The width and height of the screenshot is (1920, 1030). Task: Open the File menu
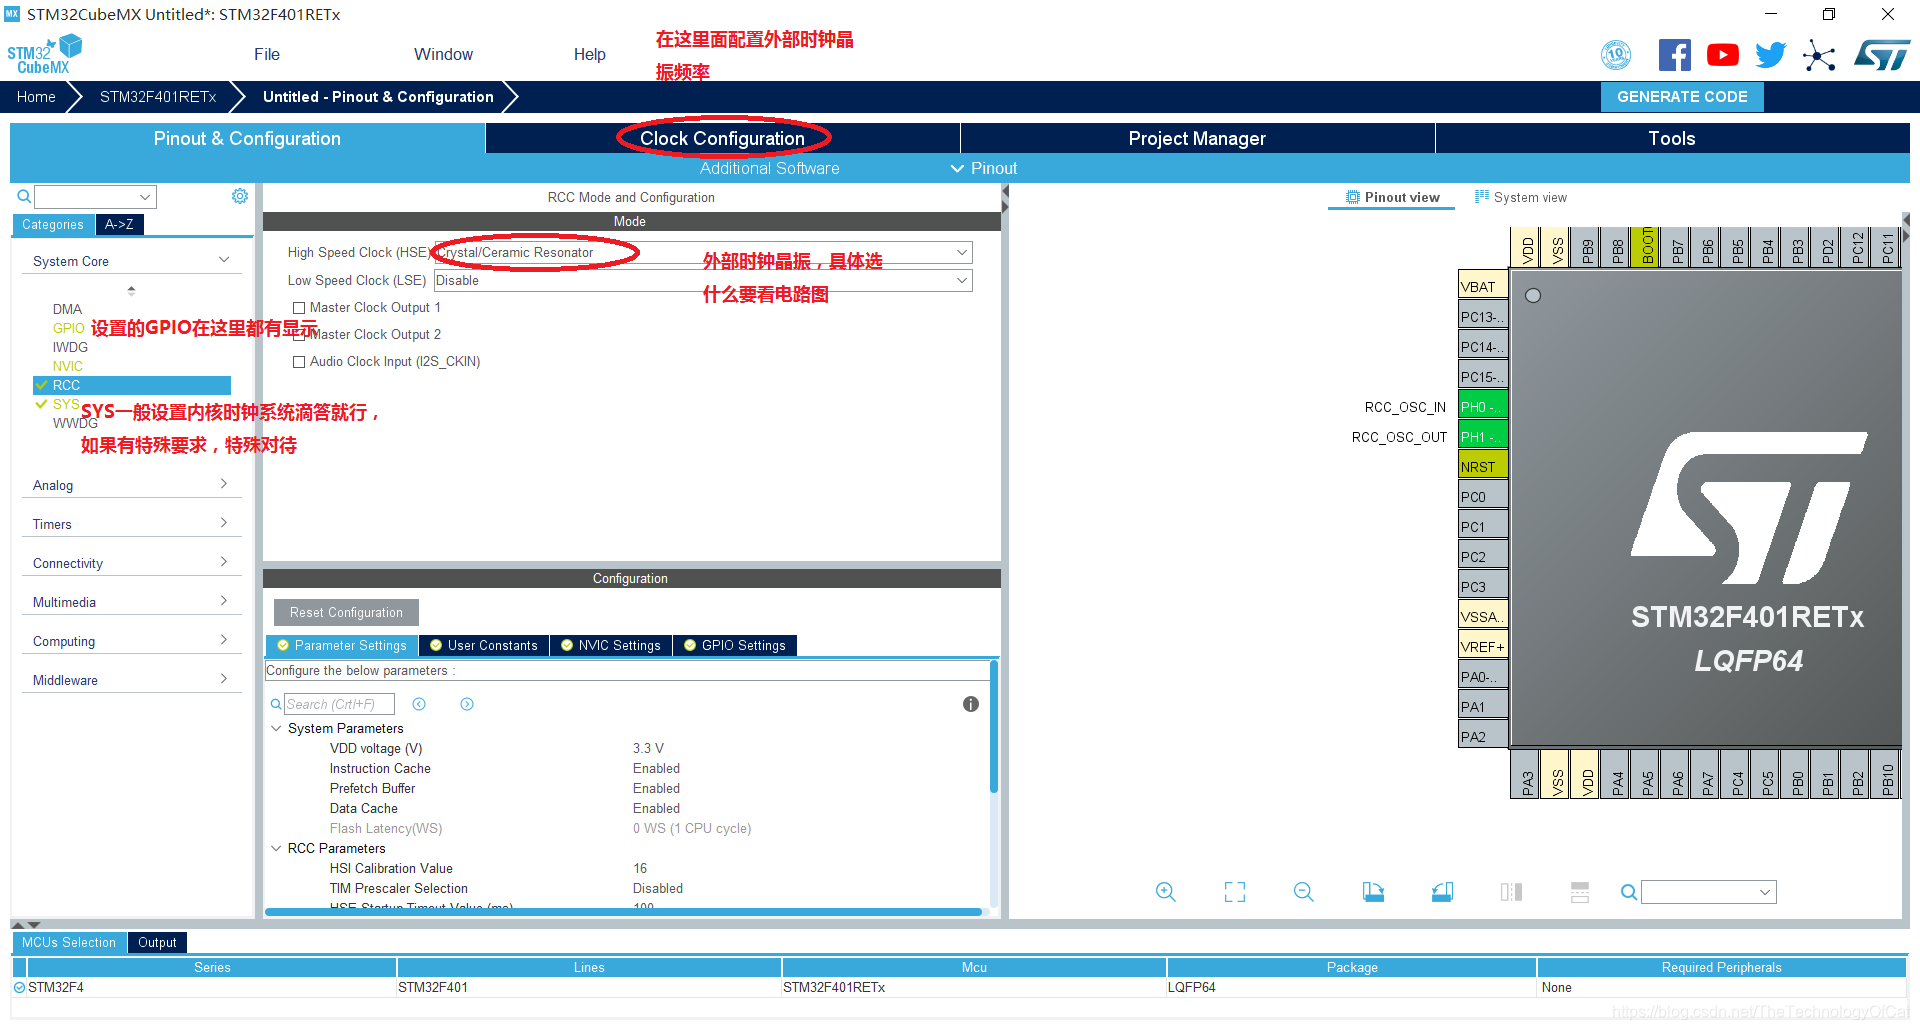267,54
